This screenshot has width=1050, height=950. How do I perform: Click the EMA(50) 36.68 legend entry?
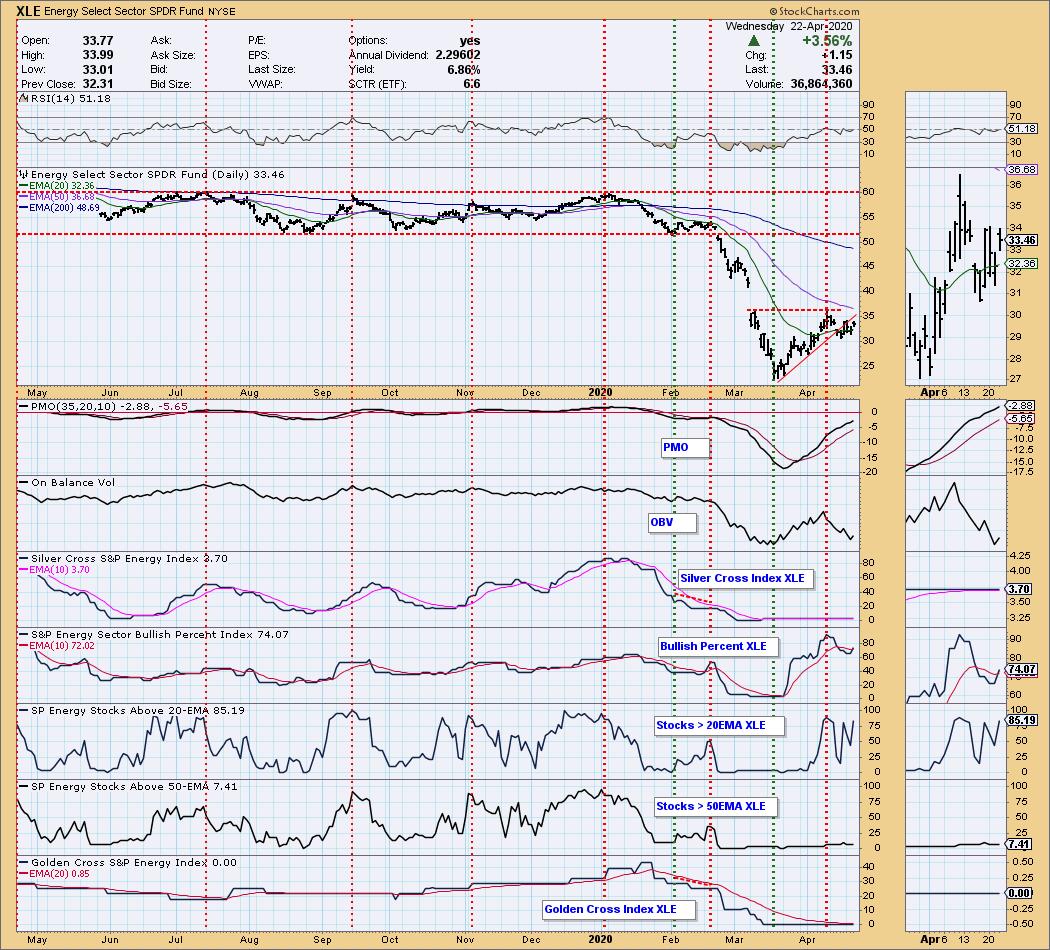tap(62, 197)
